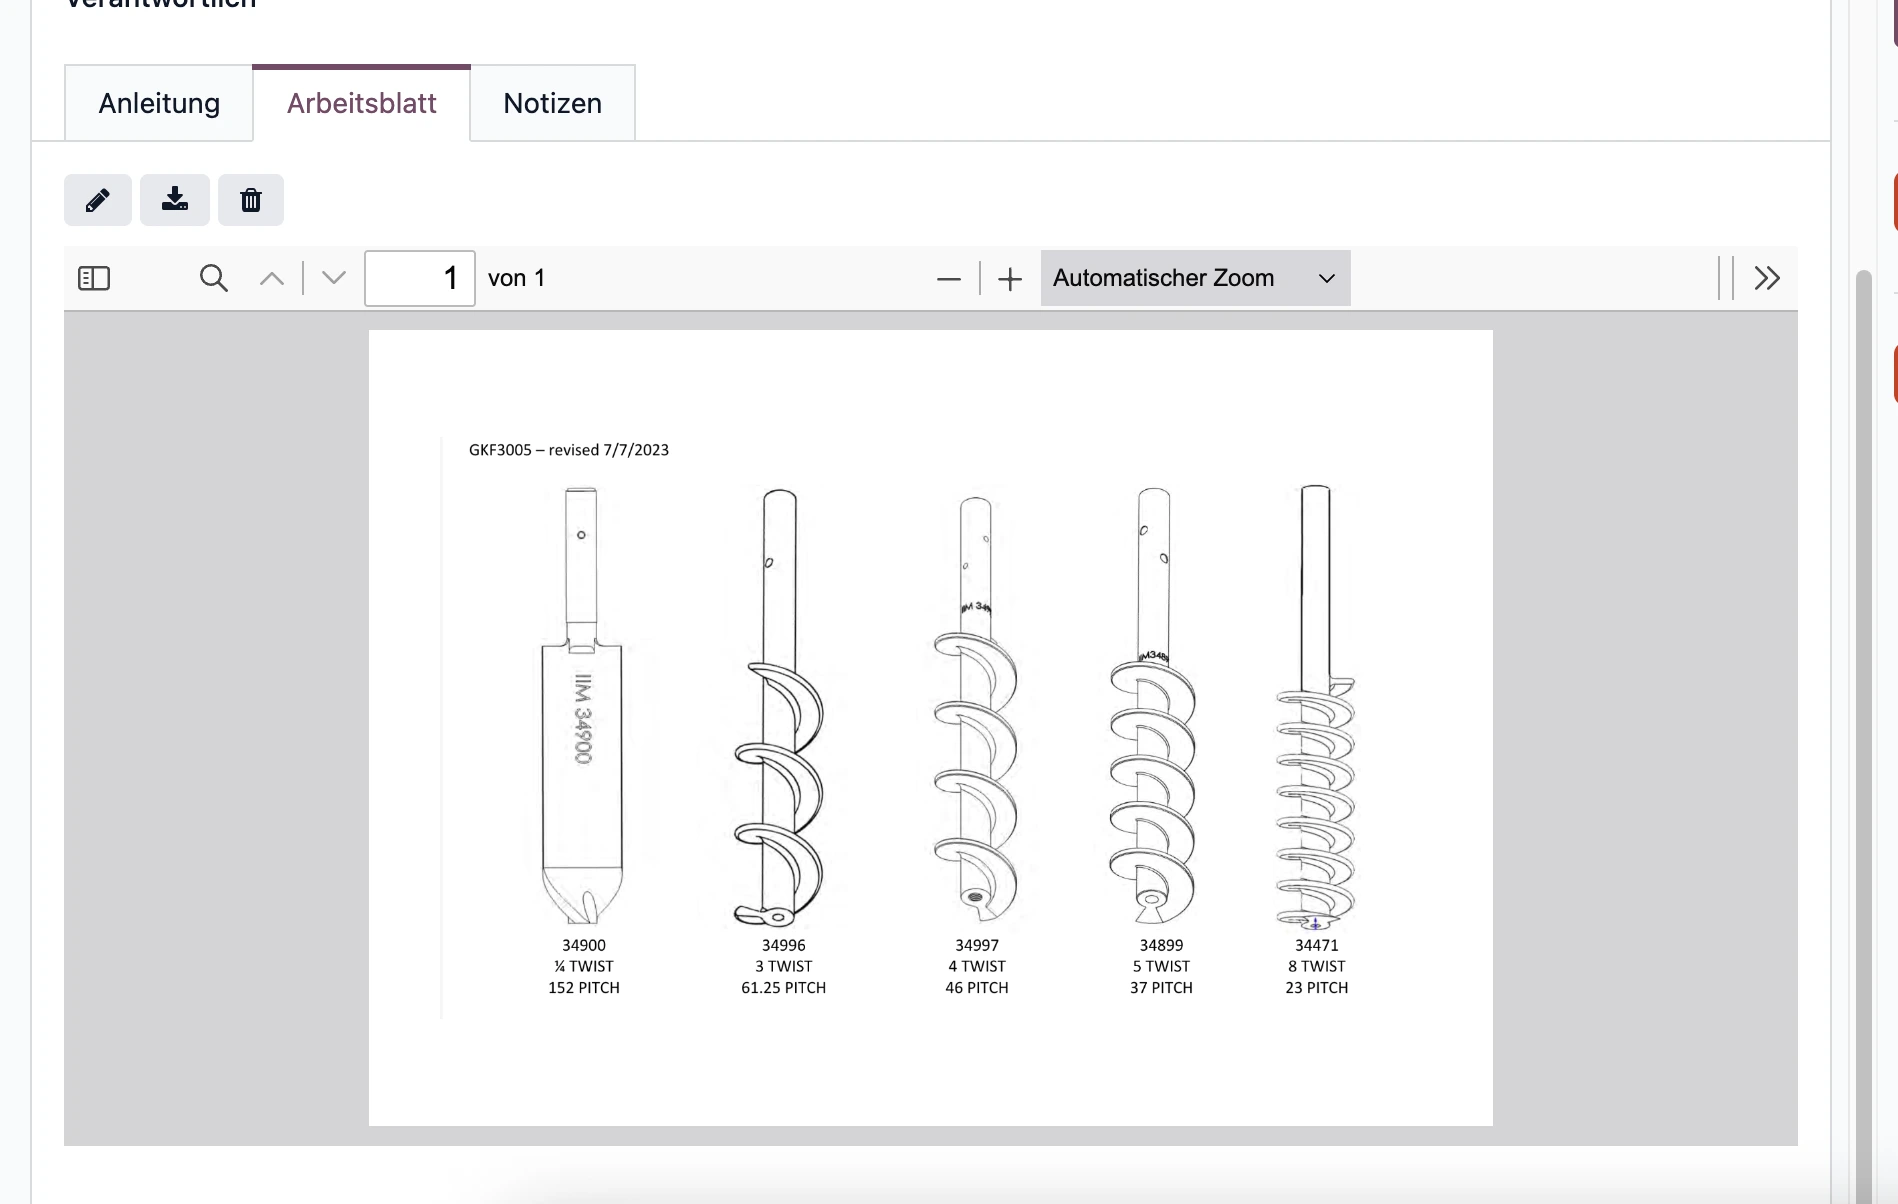Open the Automatischer Zoom dropdown
The width and height of the screenshot is (1898, 1204).
pyautogui.click(x=1194, y=278)
